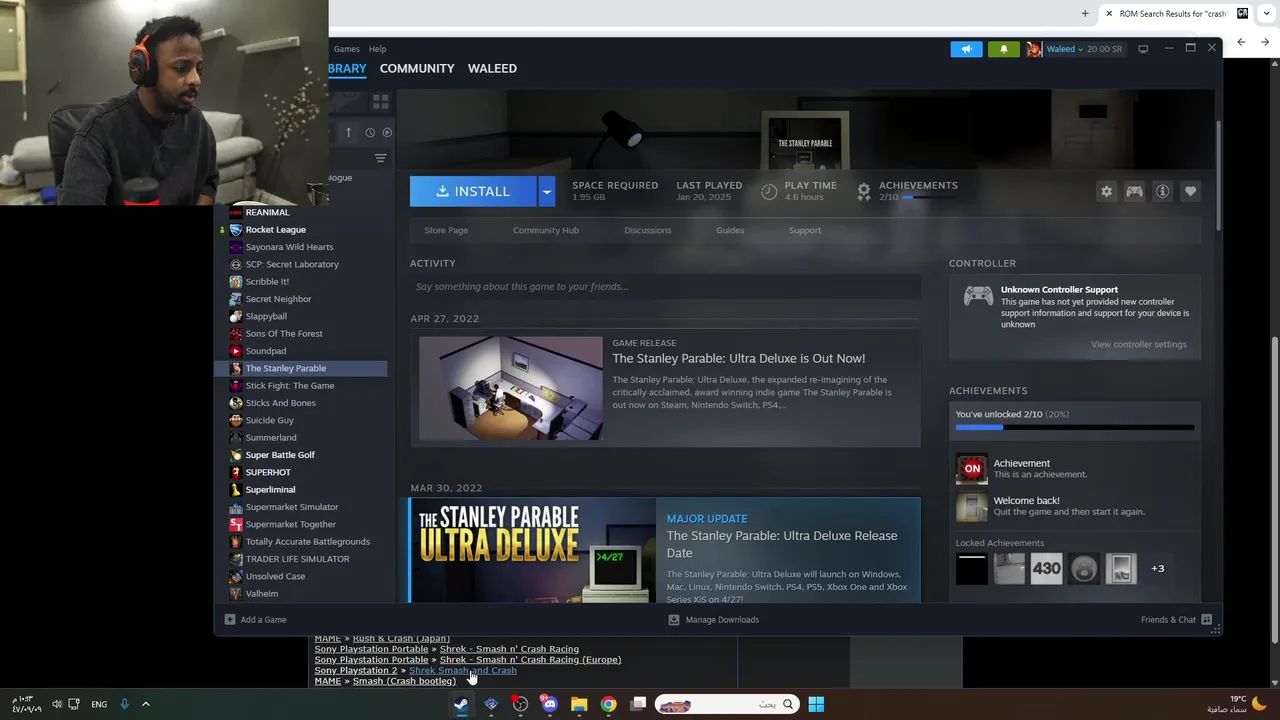Expand Install options dropdown arrow
The width and height of the screenshot is (1280, 720).
coord(546,191)
